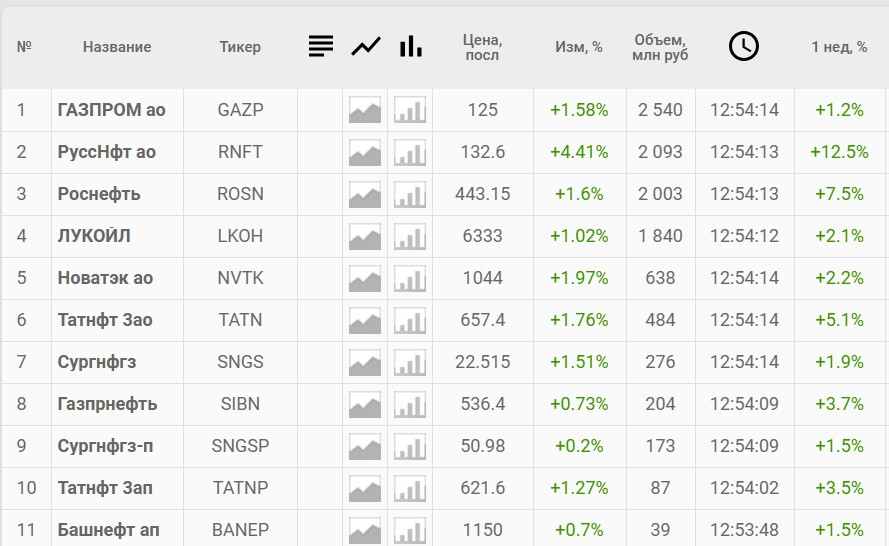Click the bar chart header icon
Viewport: 889px width, 546px height.
click(x=410, y=46)
